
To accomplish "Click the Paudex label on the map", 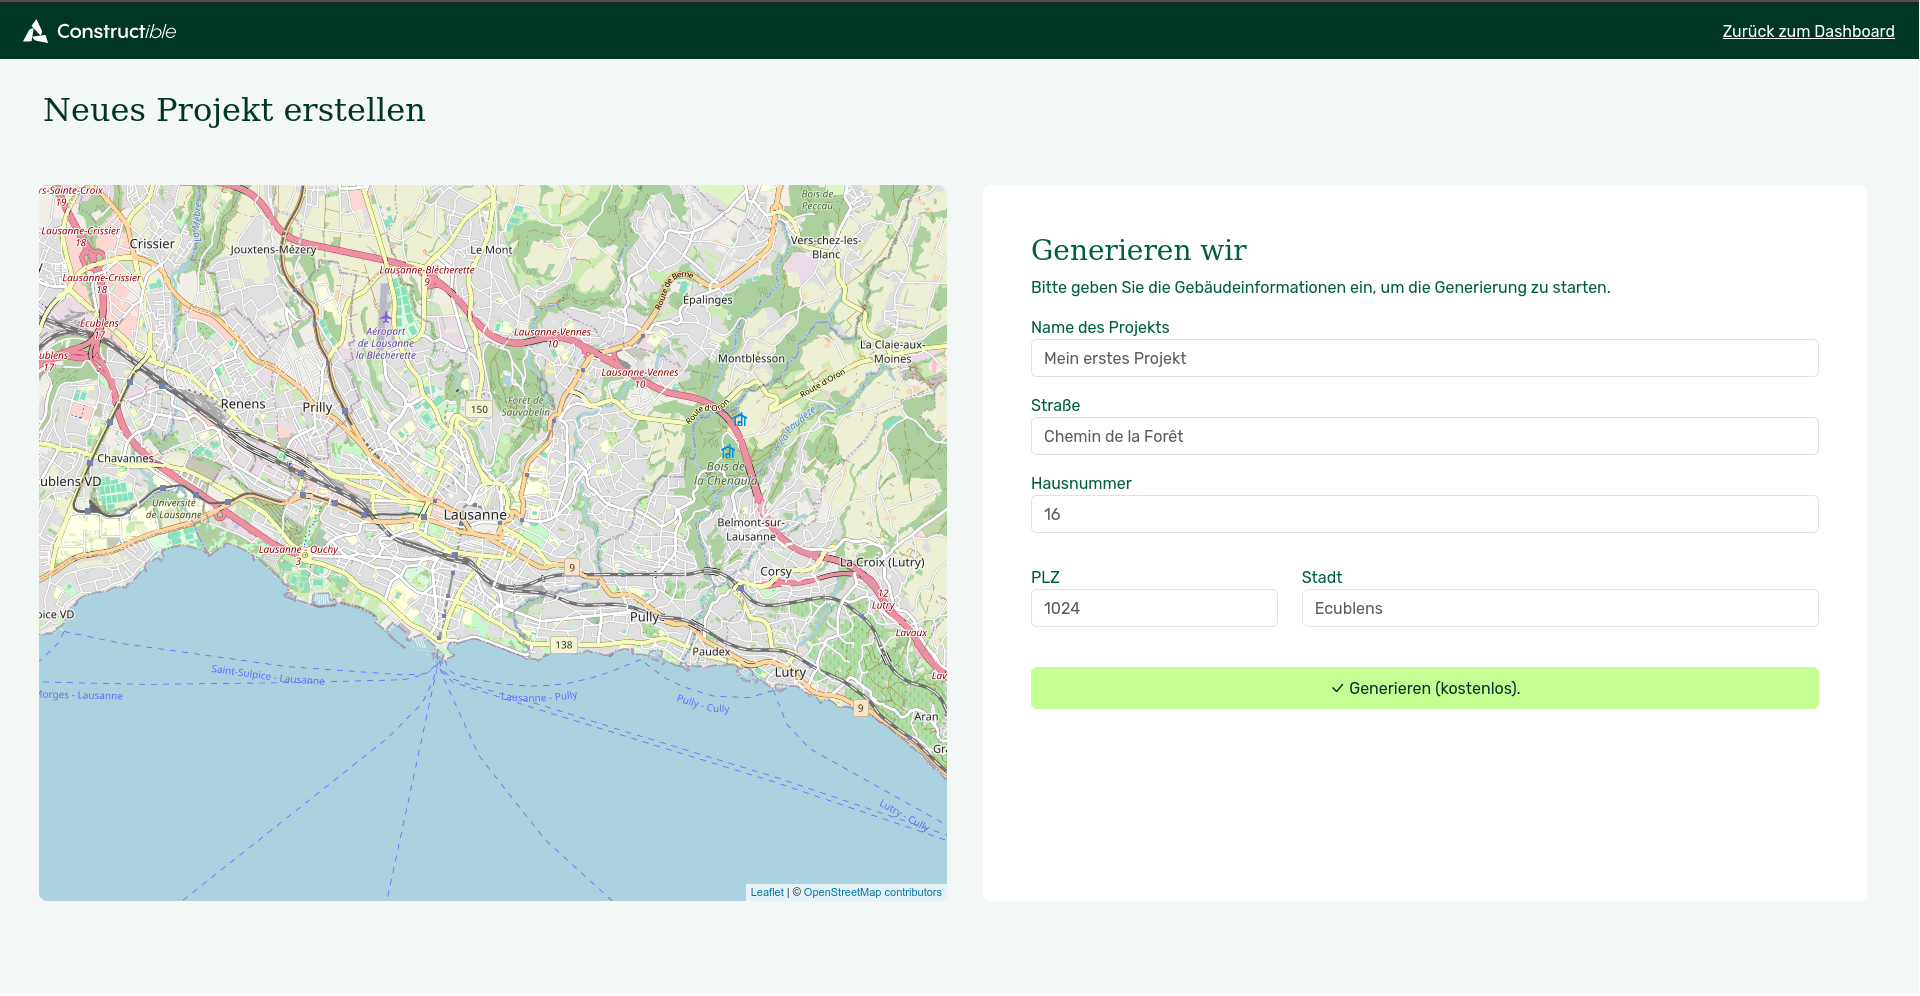I will (x=711, y=651).
